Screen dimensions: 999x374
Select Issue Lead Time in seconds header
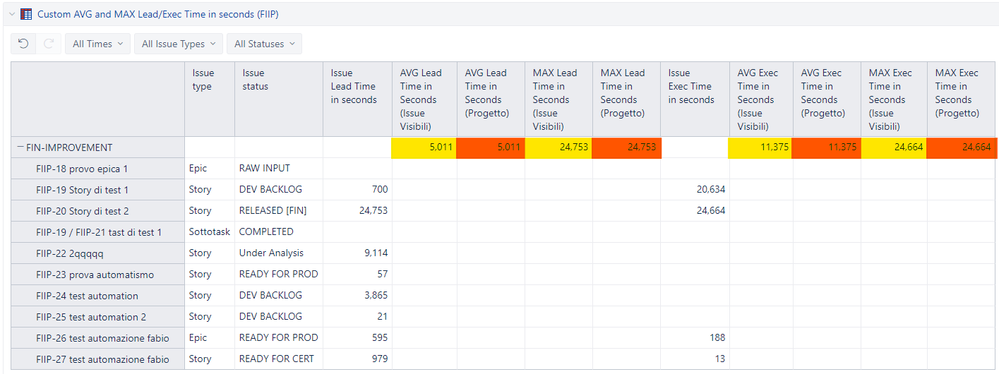357,99
